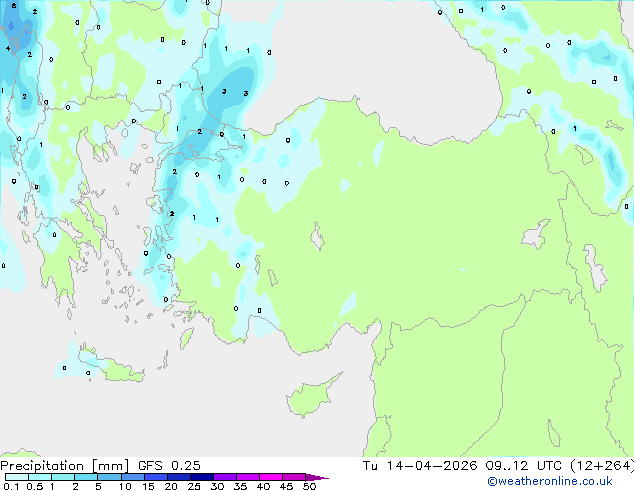
Task: Click the 20–25 mm legend swatch
Action: (x=178, y=477)
